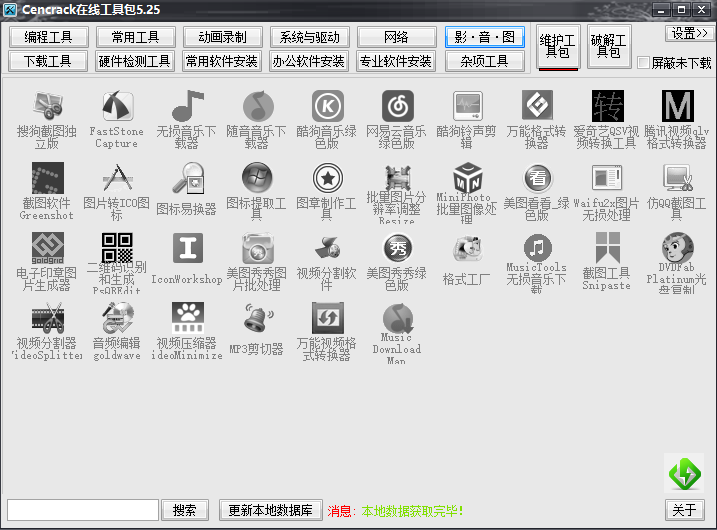Open MP3剪切器 bell icon
The width and height of the screenshot is (717, 530).
tap(257, 318)
